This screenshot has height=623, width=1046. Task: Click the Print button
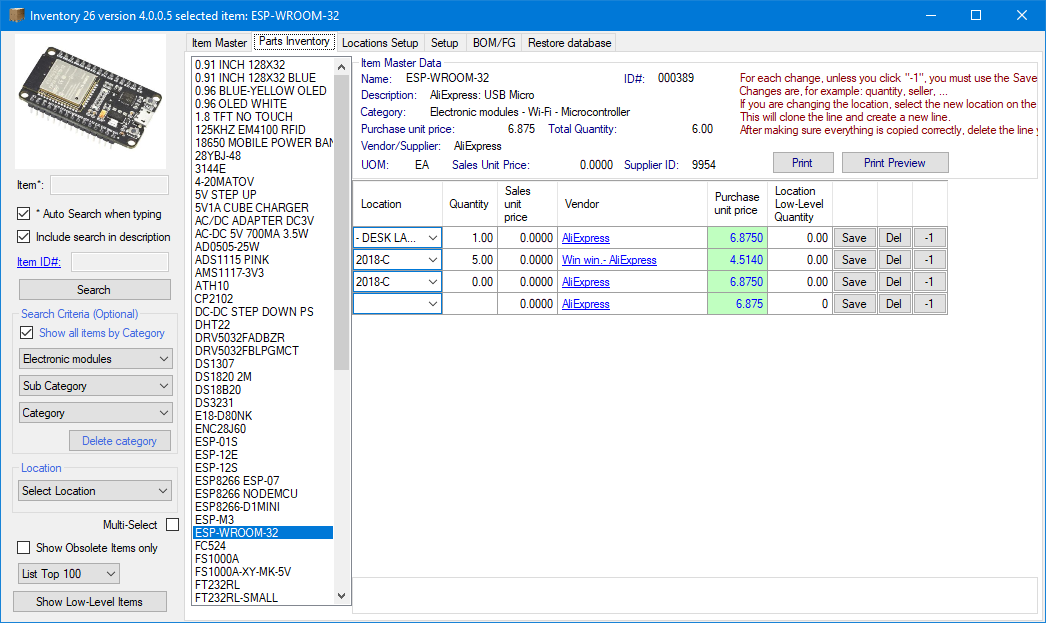pyautogui.click(x=803, y=163)
